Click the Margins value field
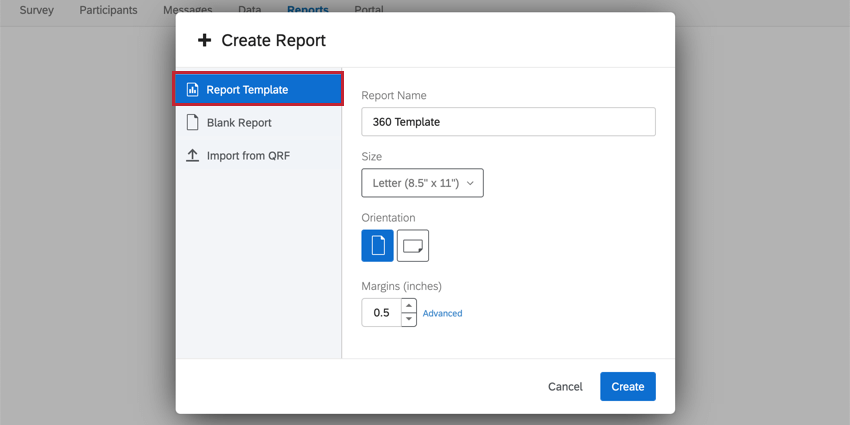 tap(381, 313)
